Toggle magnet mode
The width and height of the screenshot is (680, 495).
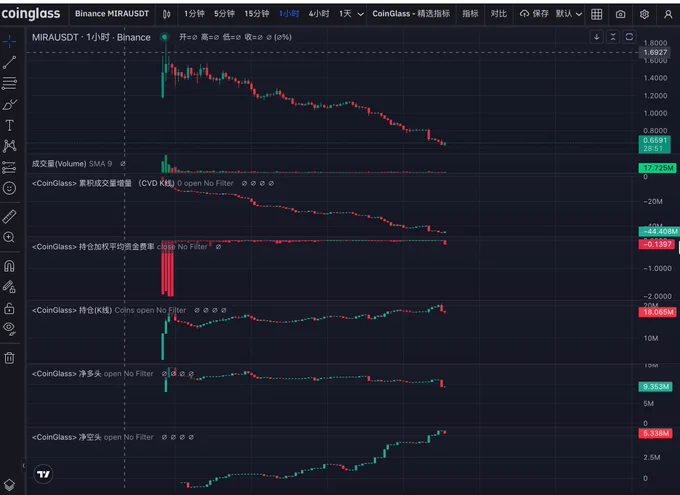click(10, 266)
